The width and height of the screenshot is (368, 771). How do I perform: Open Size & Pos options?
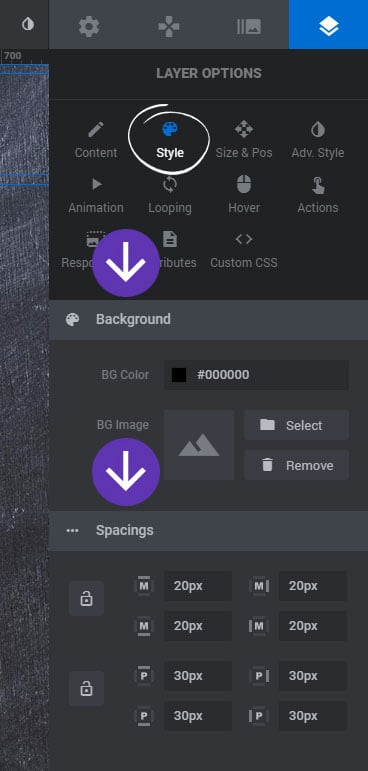pos(244,141)
